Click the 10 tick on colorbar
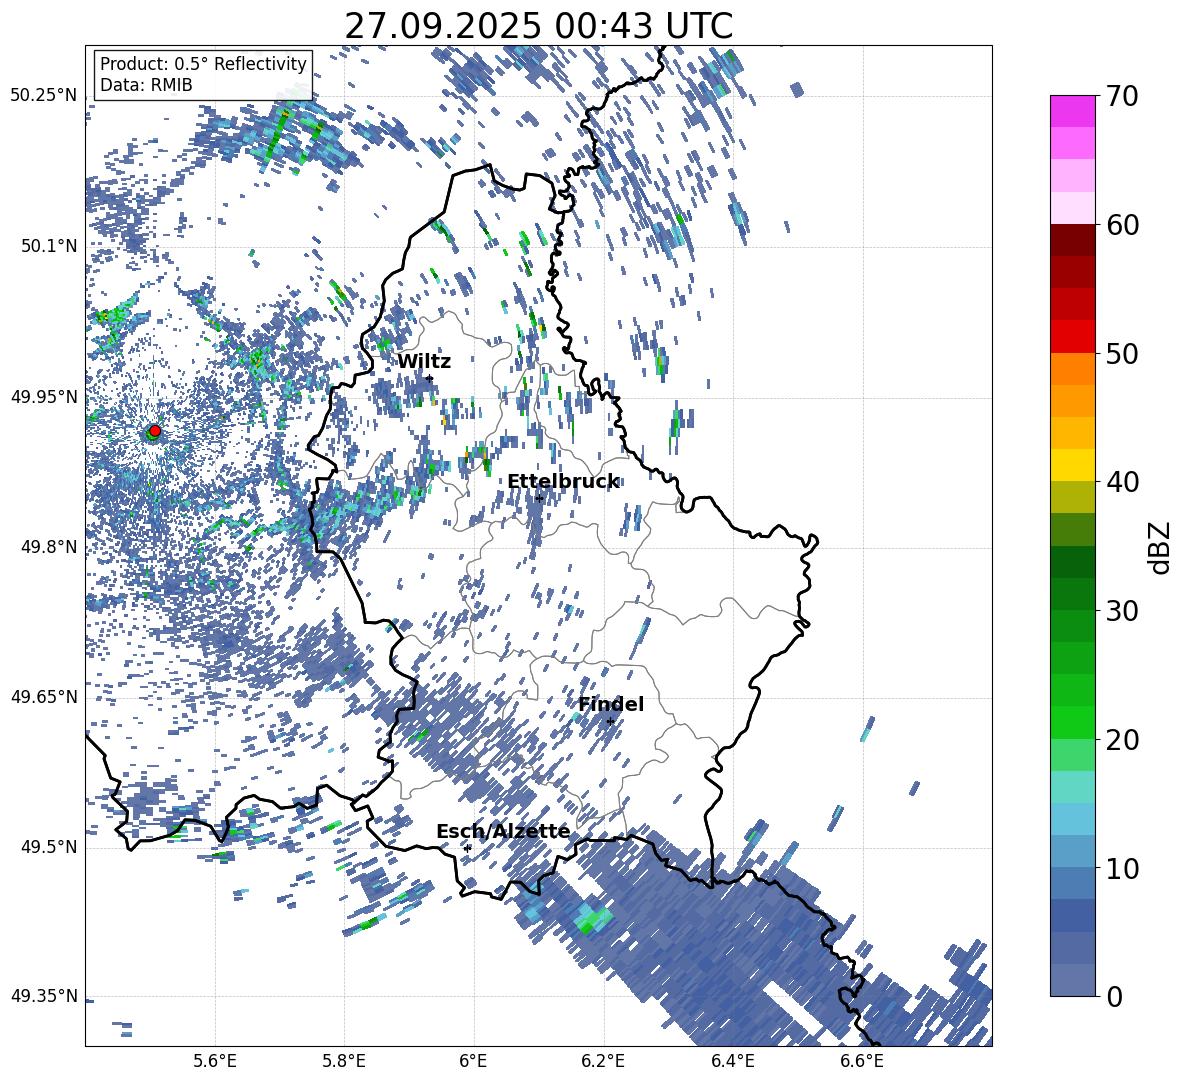This screenshot has height=1081, width=1184. pyautogui.click(x=1122, y=868)
